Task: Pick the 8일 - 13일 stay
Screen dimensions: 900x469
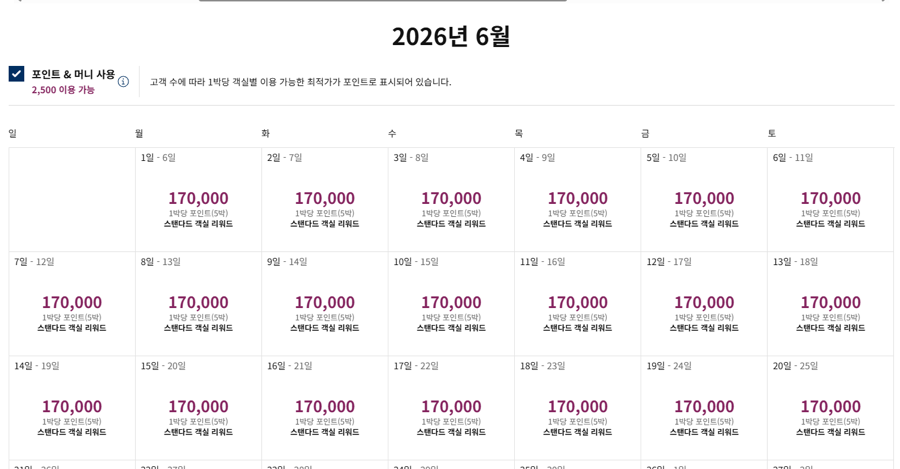Action: point(198,304)
